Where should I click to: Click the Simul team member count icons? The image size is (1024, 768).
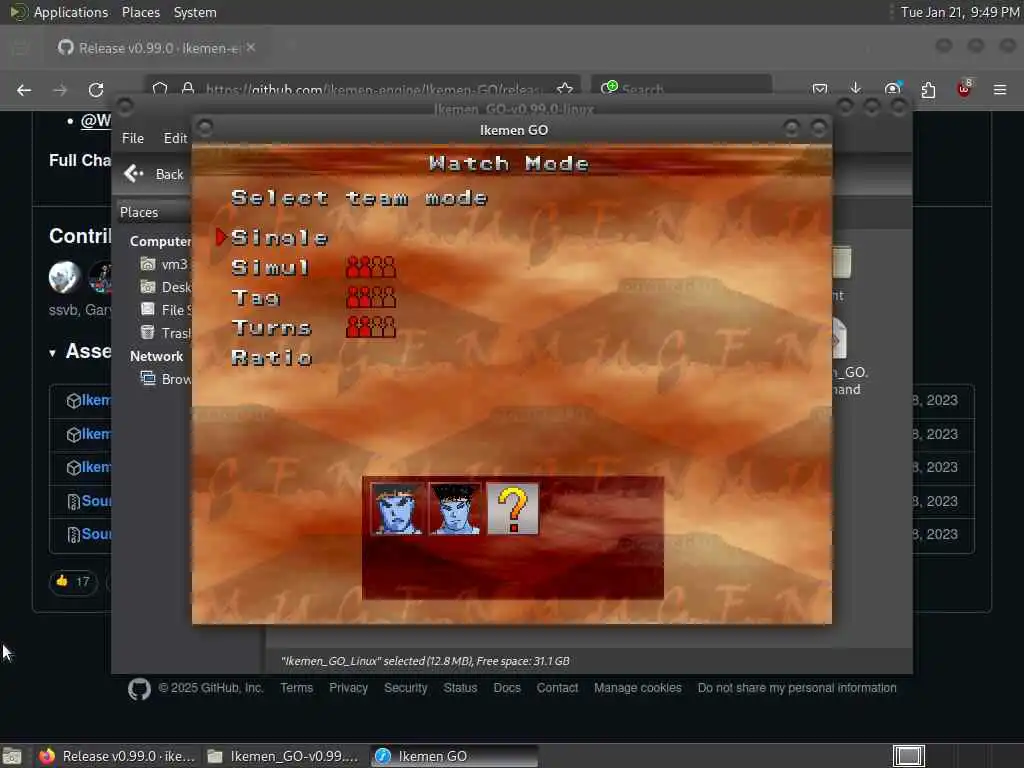371,267
